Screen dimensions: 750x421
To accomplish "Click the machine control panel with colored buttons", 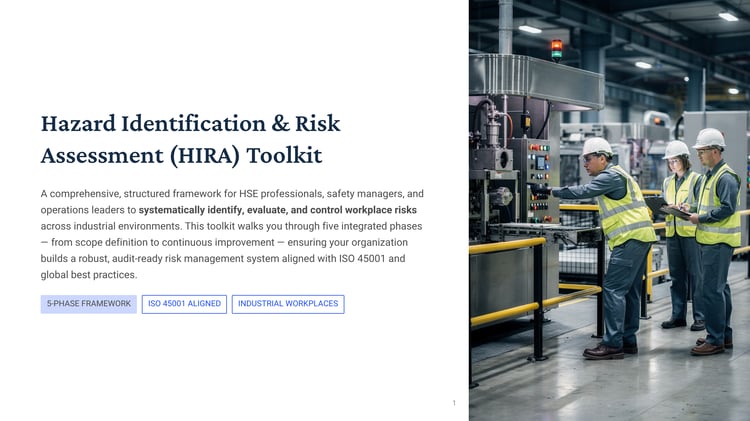I will (540, 179).
